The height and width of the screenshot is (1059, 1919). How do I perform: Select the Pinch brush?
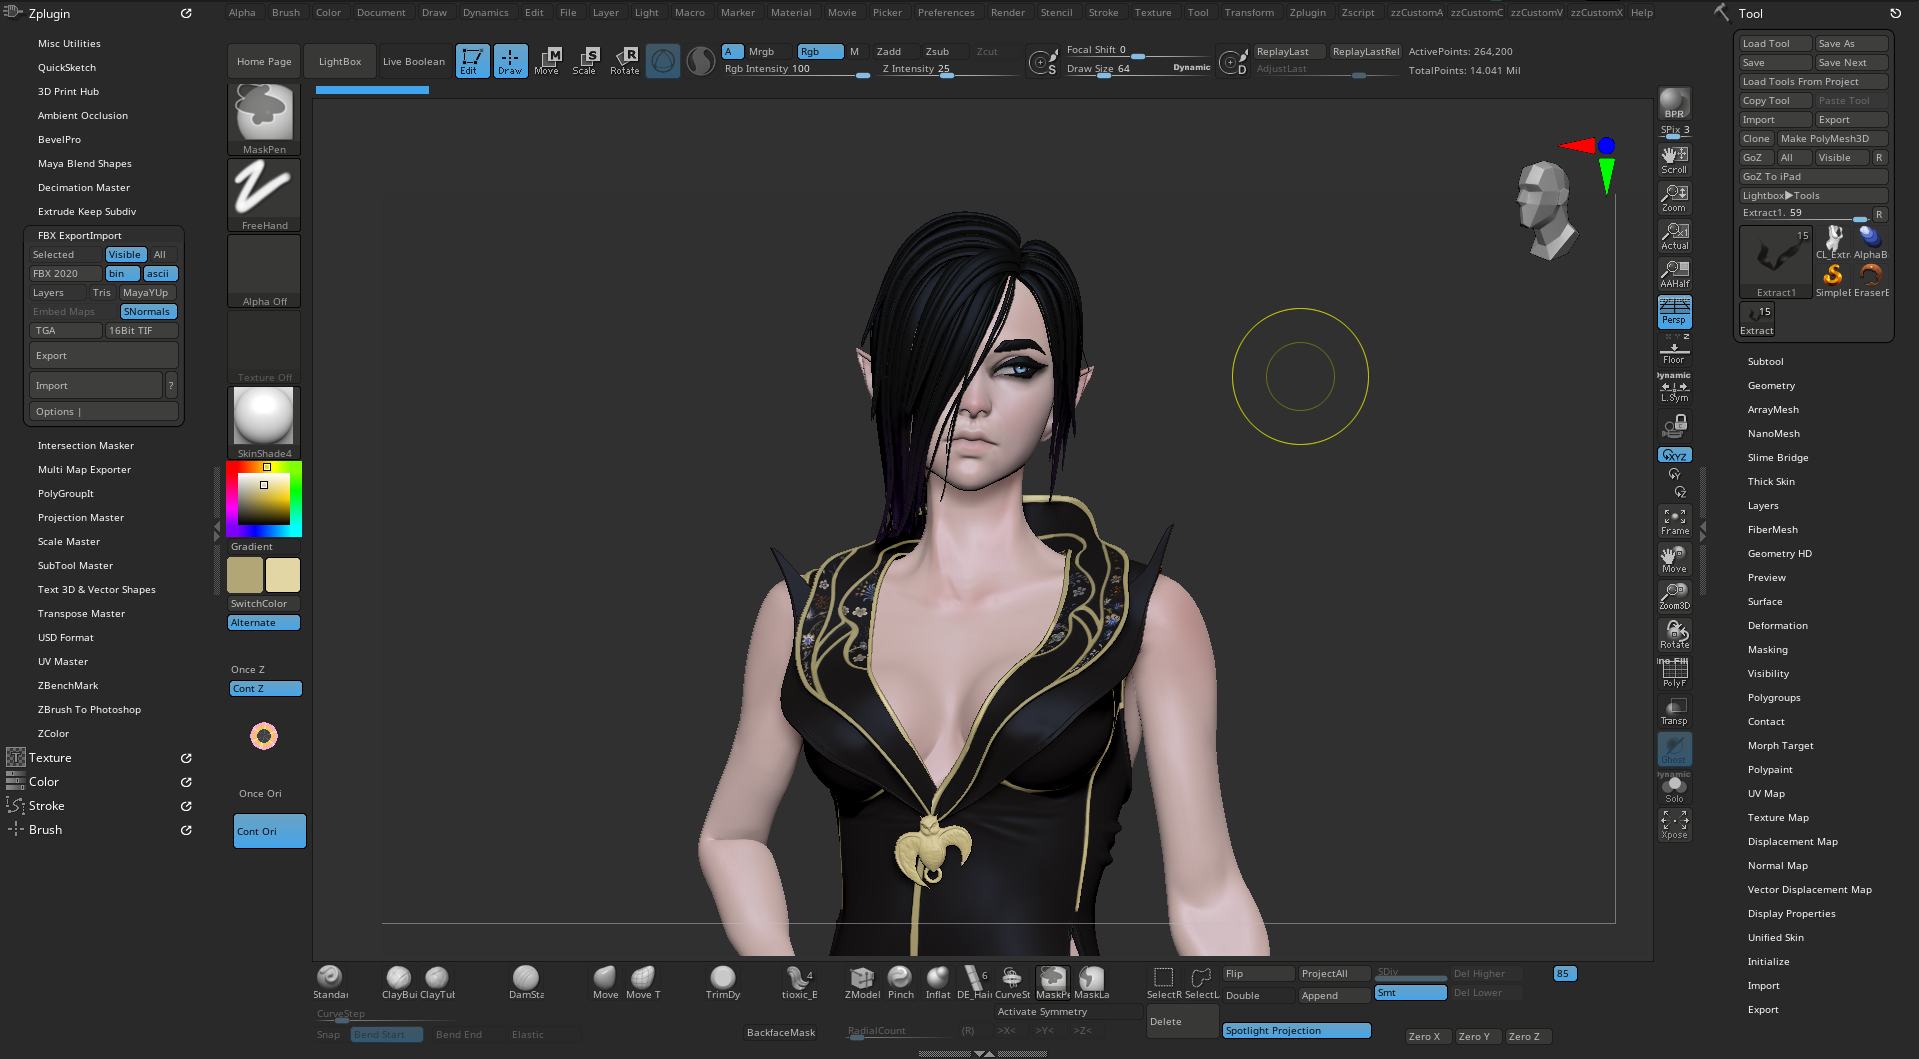tap(900, 980)
